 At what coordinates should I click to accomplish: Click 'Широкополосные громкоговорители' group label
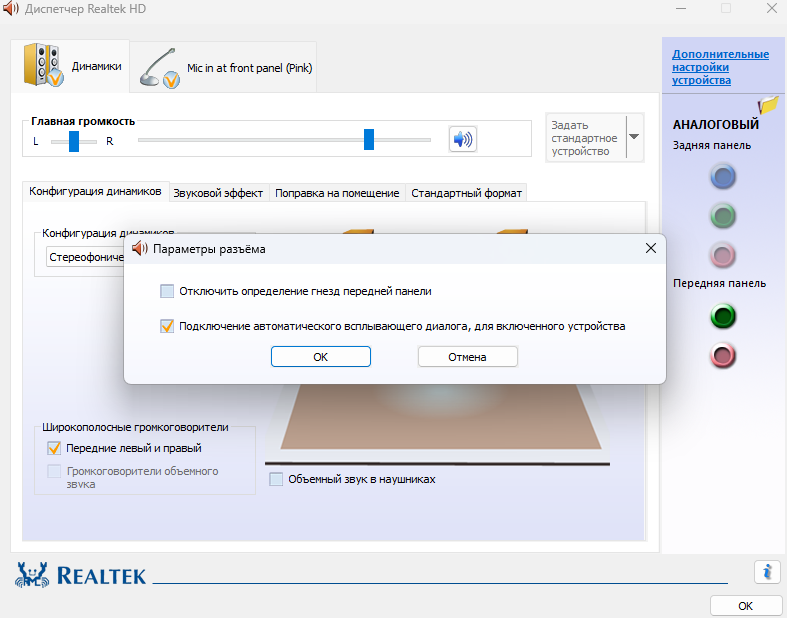tap(135, 427)
